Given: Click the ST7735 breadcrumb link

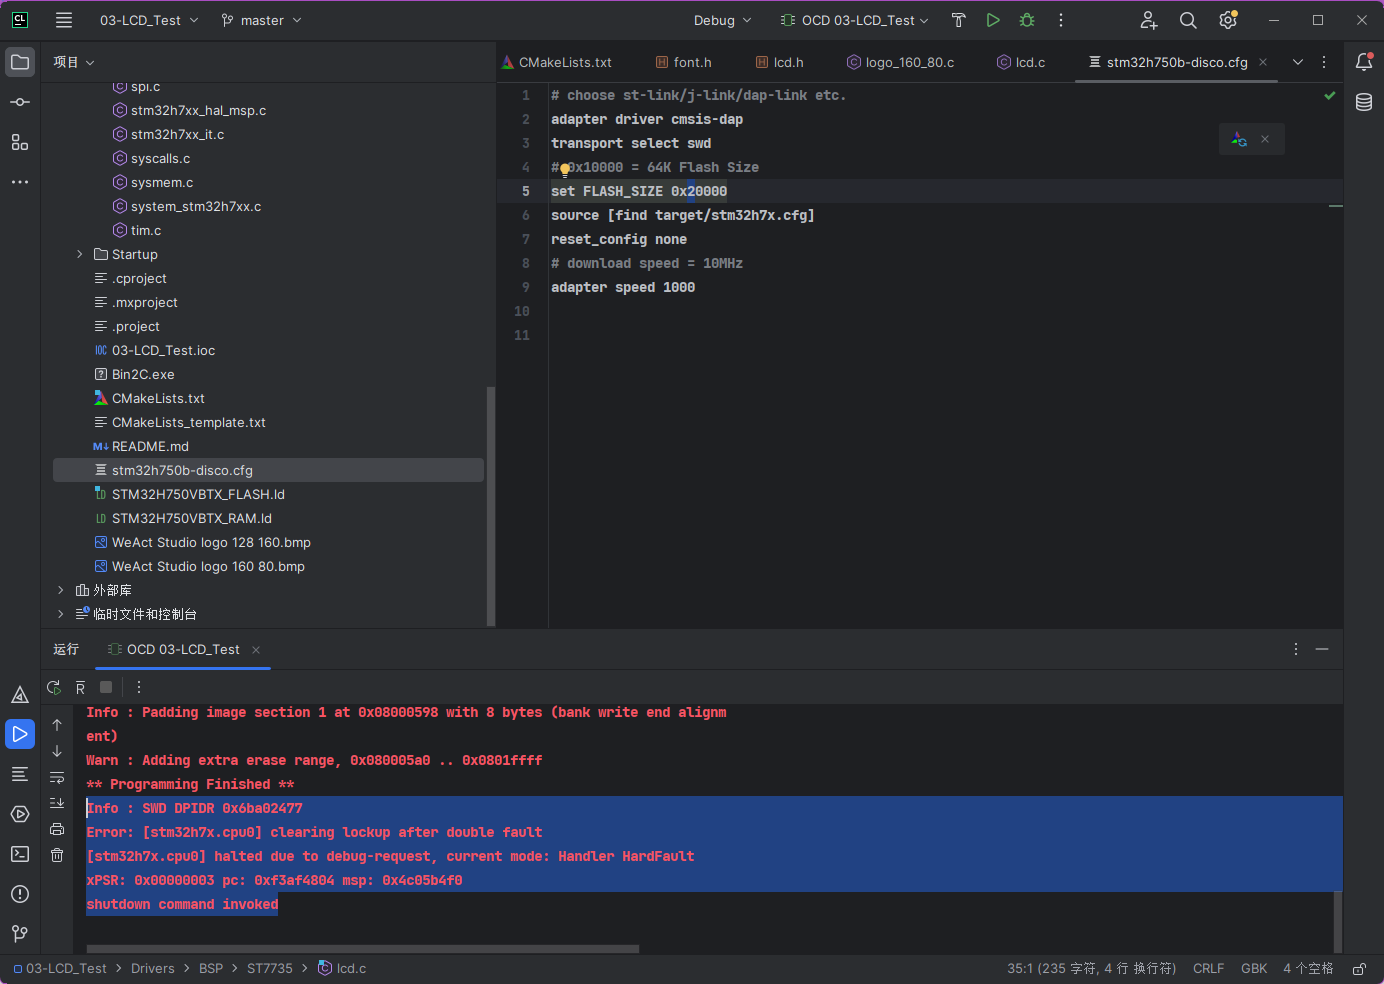Looking at the screenshot, I should (x=270, y=968).
